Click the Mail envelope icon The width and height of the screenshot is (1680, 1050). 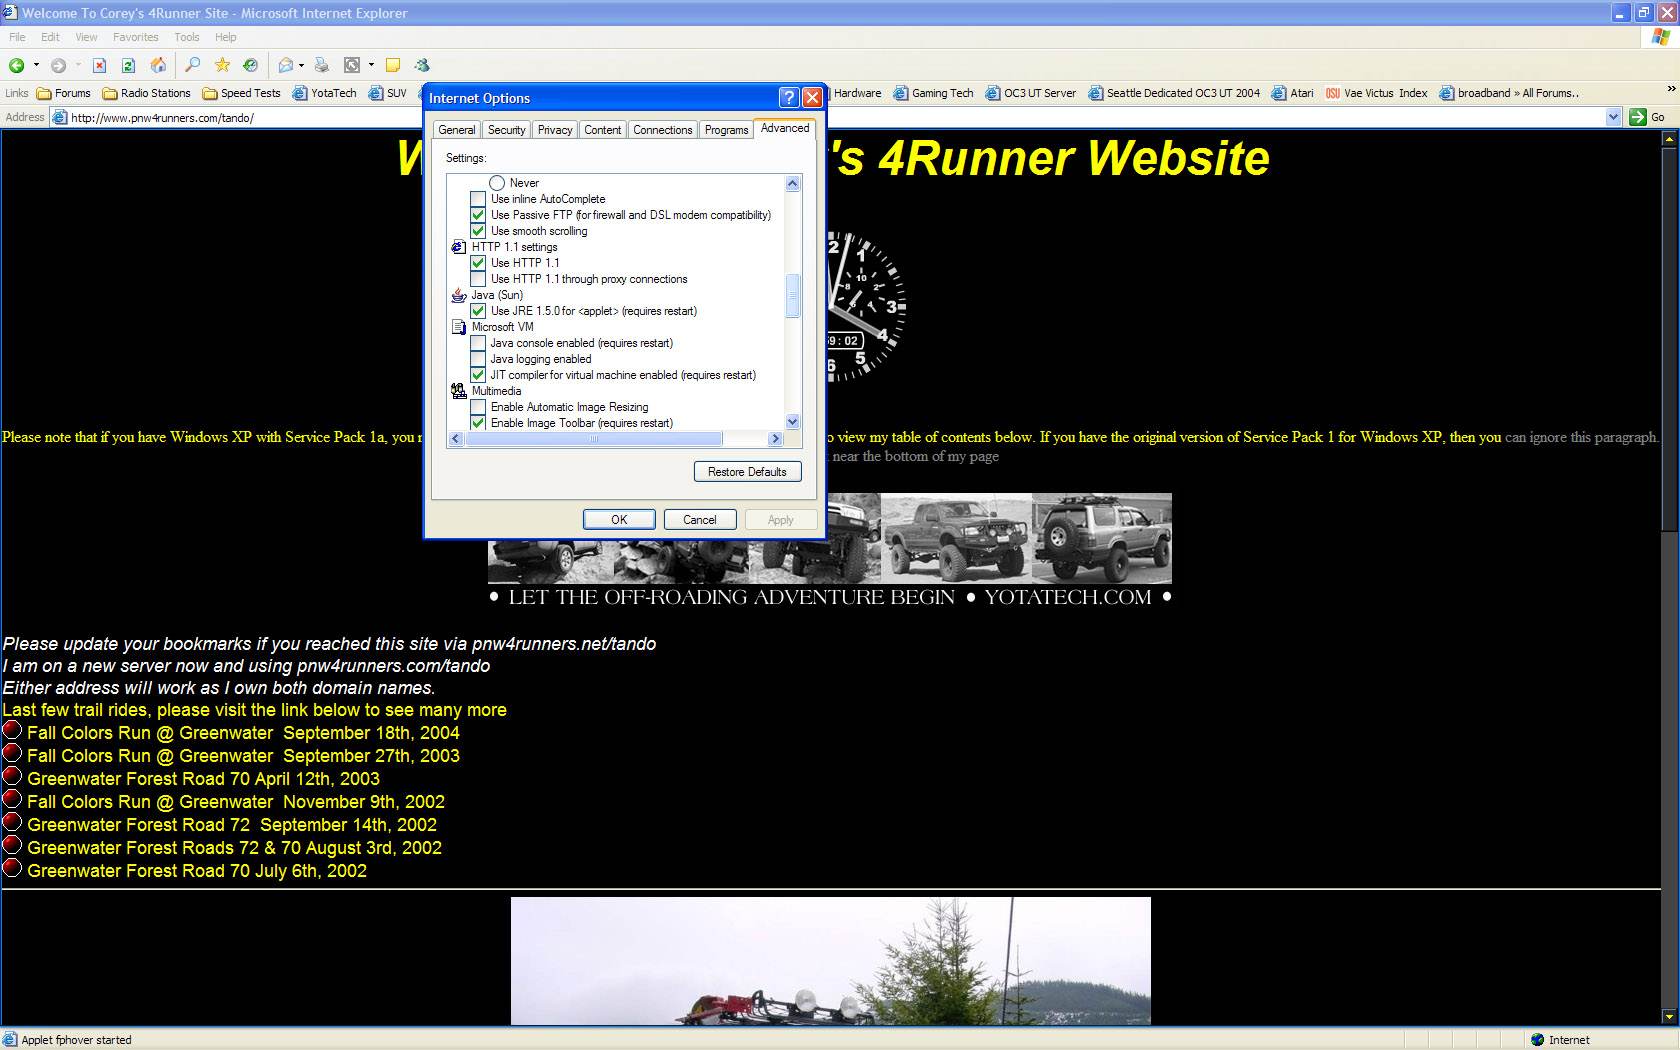pos(286,65)
